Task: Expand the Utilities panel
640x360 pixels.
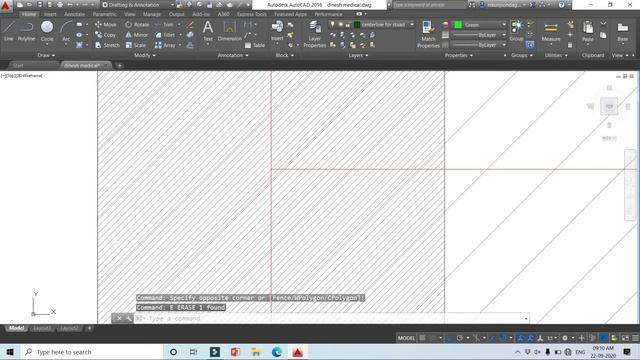Action: coord(556,55)
